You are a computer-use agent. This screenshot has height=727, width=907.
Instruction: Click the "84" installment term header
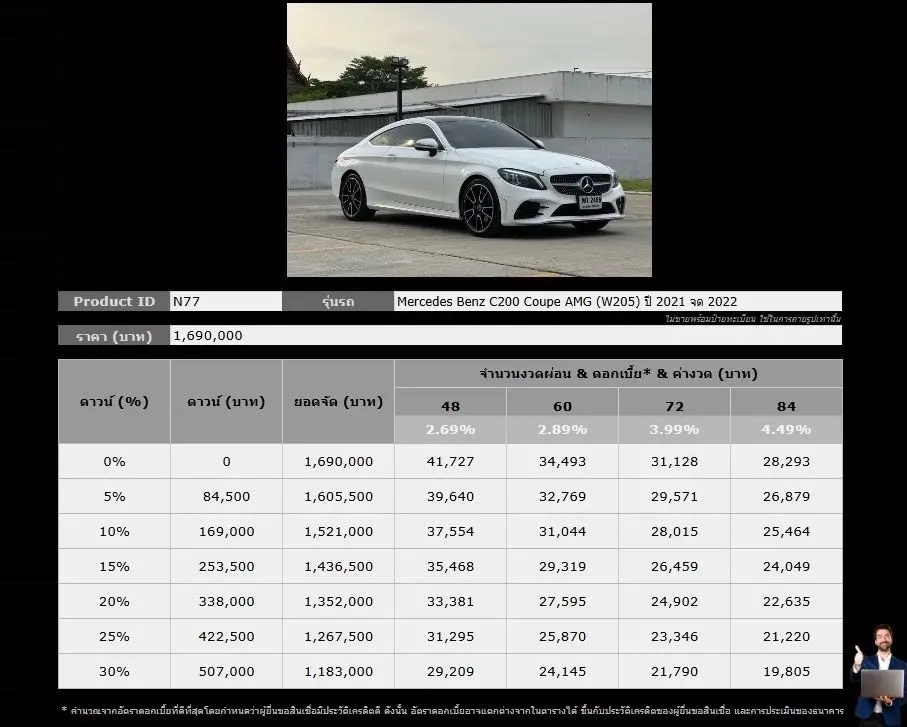click(786, 406)
